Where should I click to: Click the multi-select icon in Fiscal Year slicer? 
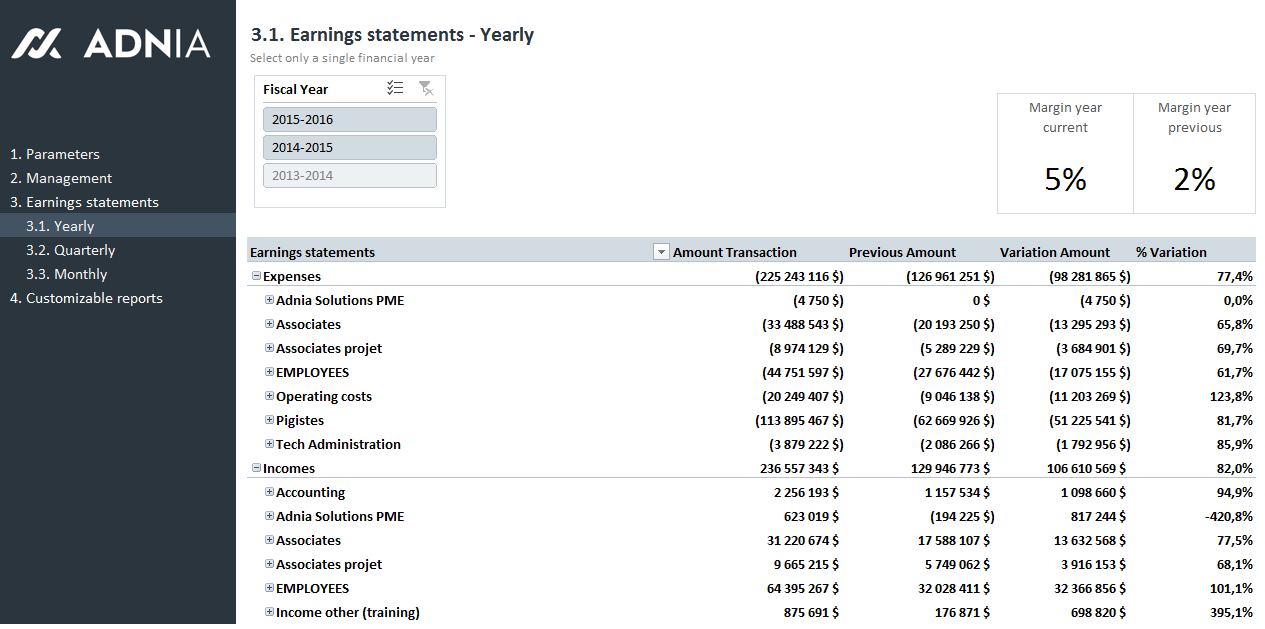tap(395, 89)
